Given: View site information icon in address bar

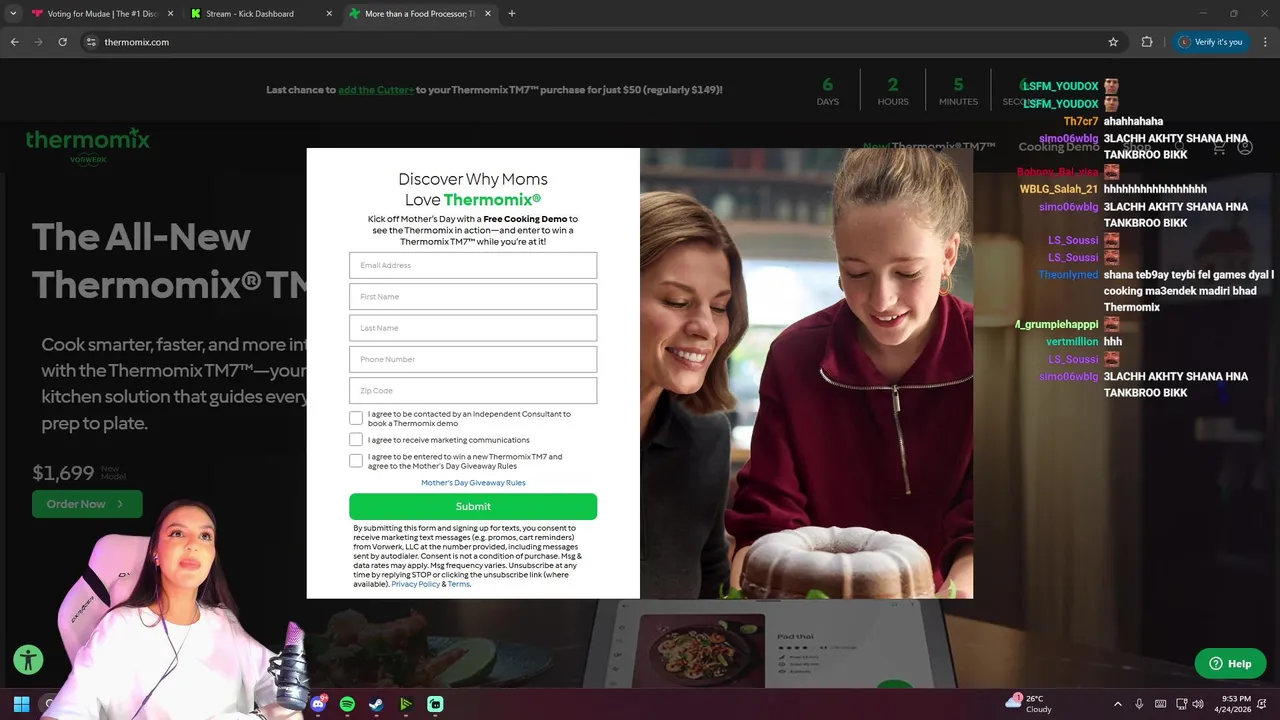Looking at the screenshot, I should point(91,42).
